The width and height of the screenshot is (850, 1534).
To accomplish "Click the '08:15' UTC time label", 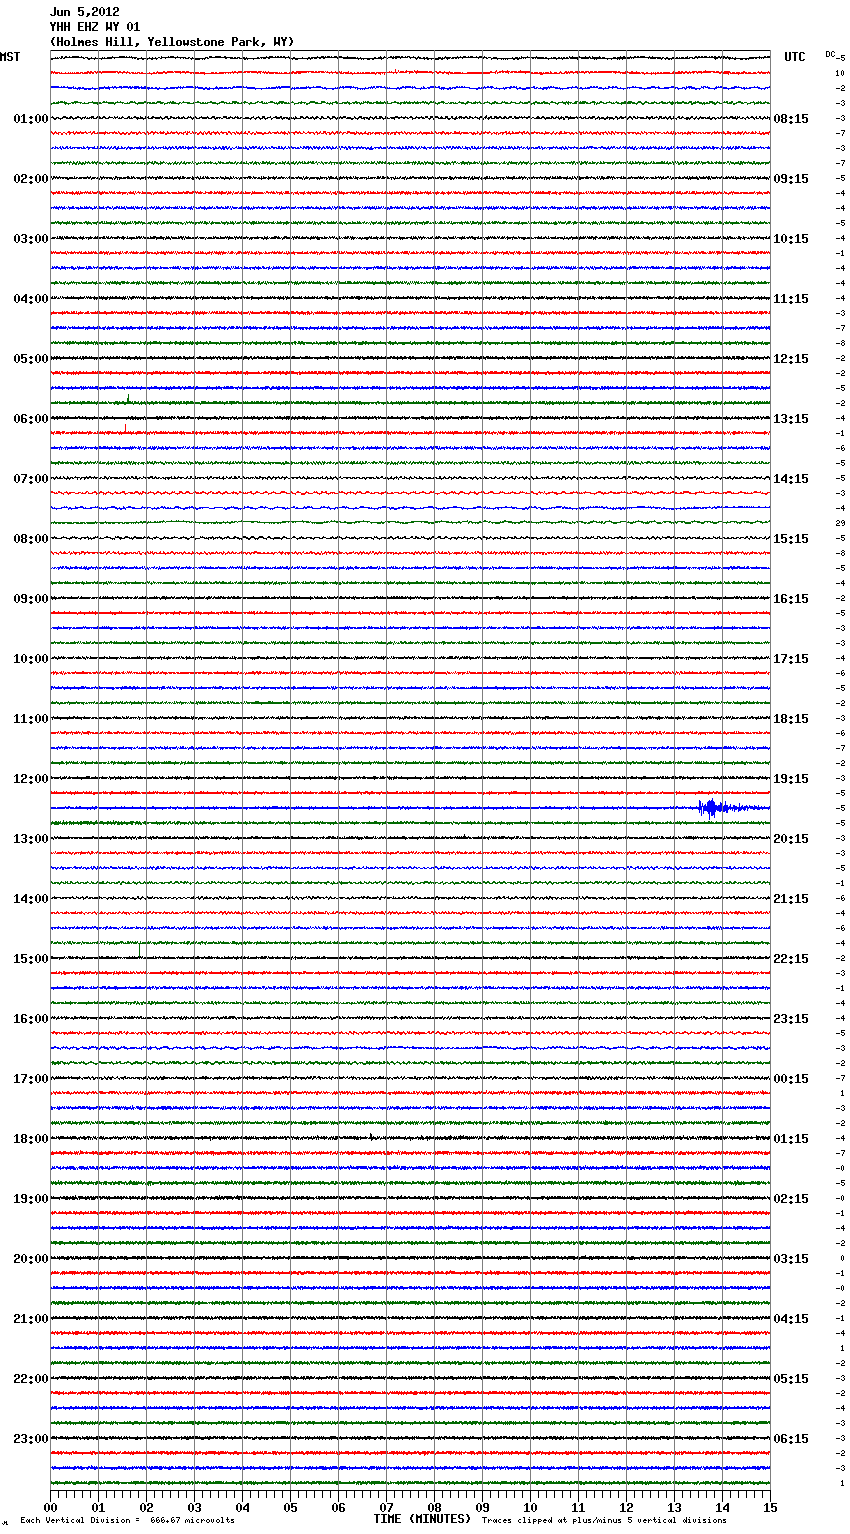I will (x=791, y=118).
